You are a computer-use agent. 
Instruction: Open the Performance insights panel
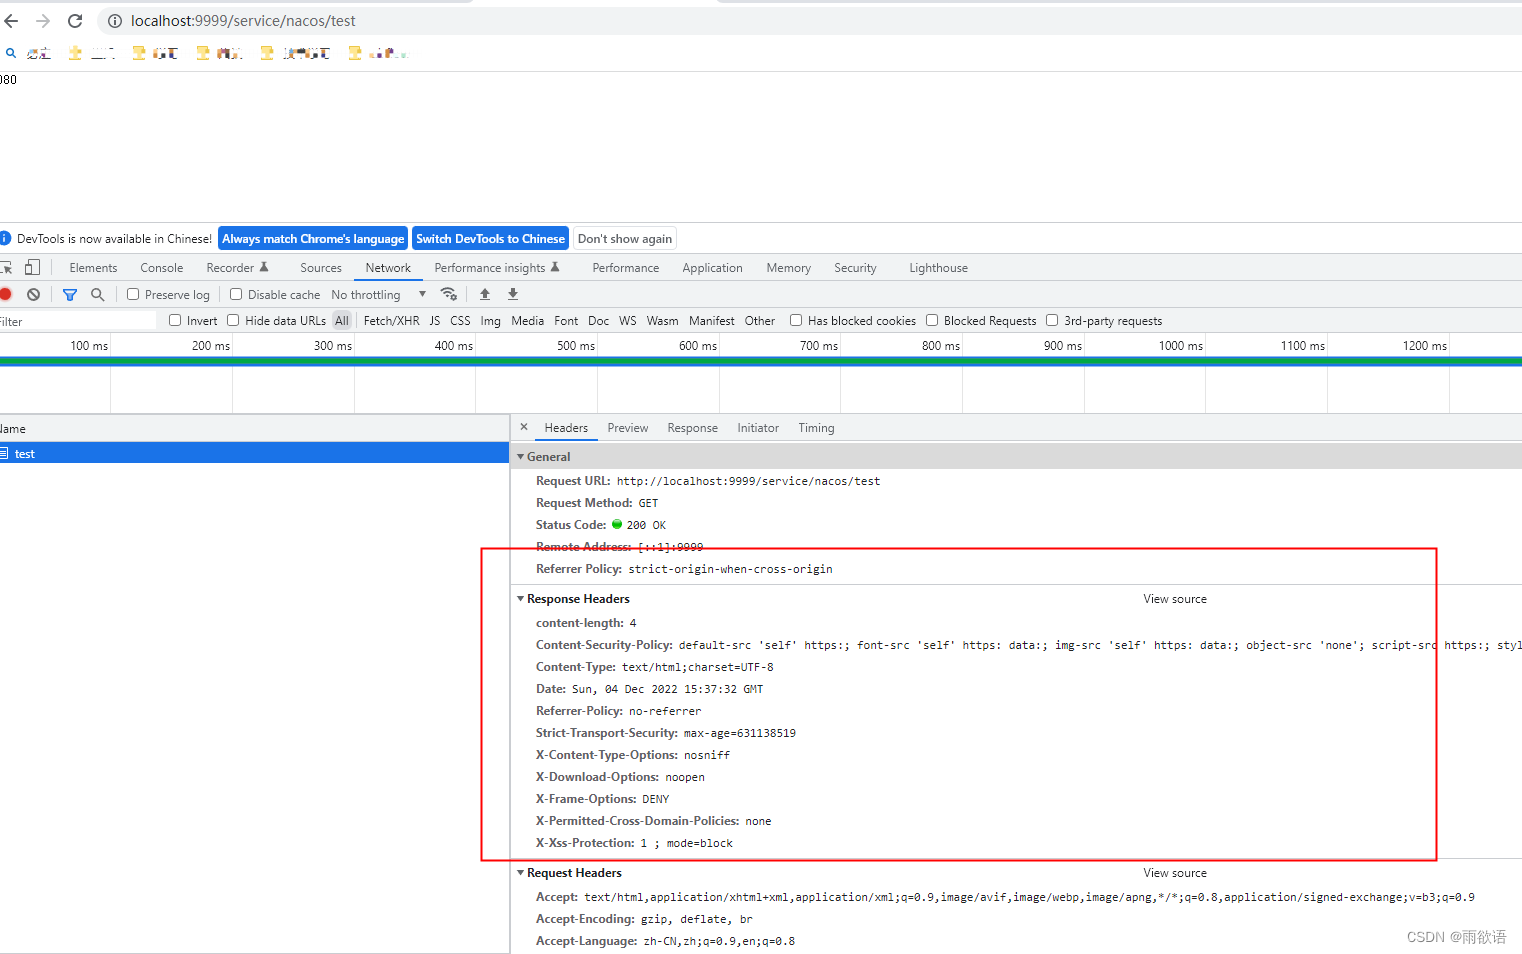pos(497,268)
